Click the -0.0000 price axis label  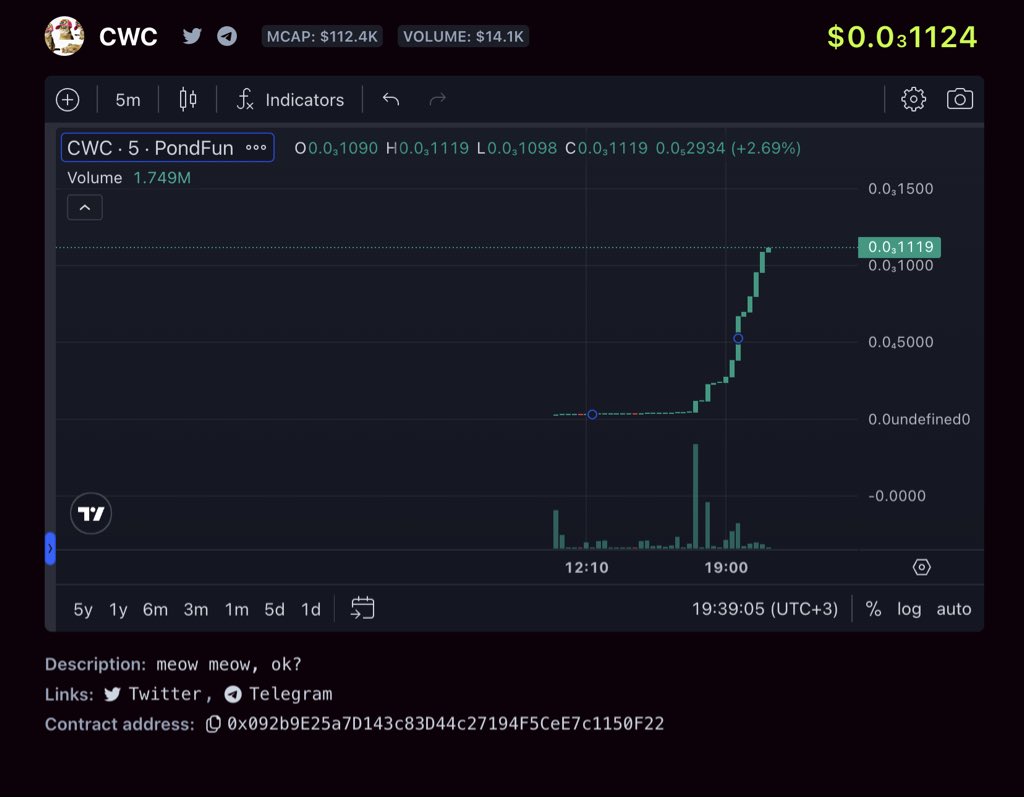click(x=897, y=496)
